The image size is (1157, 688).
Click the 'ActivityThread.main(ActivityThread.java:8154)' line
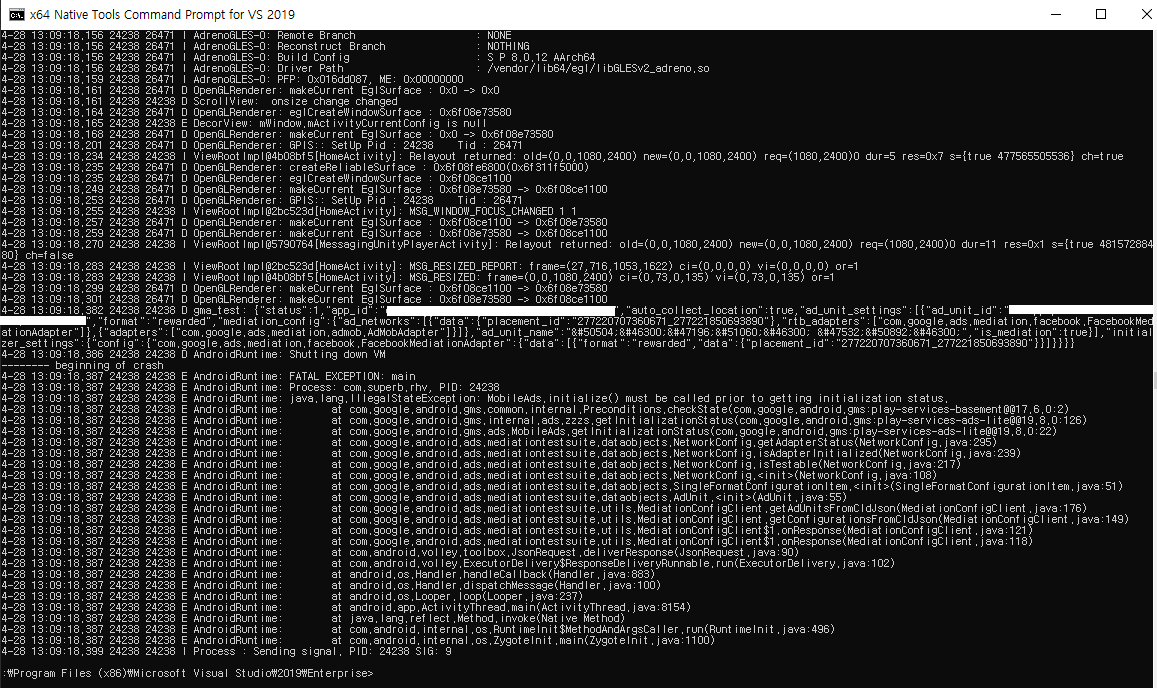click(345, 608)
